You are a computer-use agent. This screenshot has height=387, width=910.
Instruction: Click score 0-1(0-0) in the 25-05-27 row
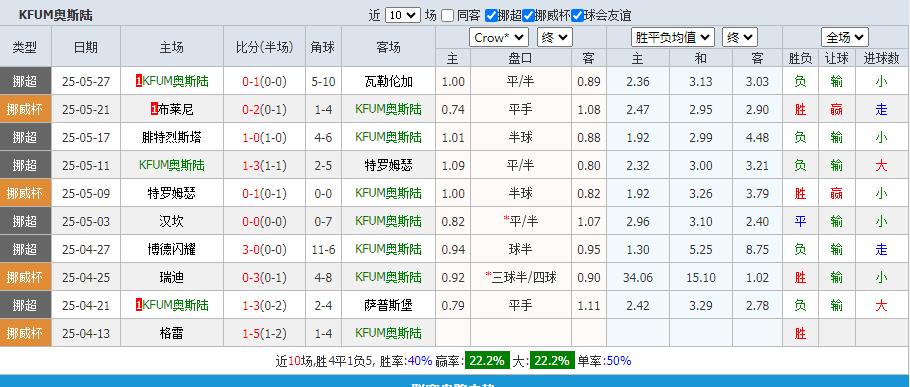click(x=264, y=81)
